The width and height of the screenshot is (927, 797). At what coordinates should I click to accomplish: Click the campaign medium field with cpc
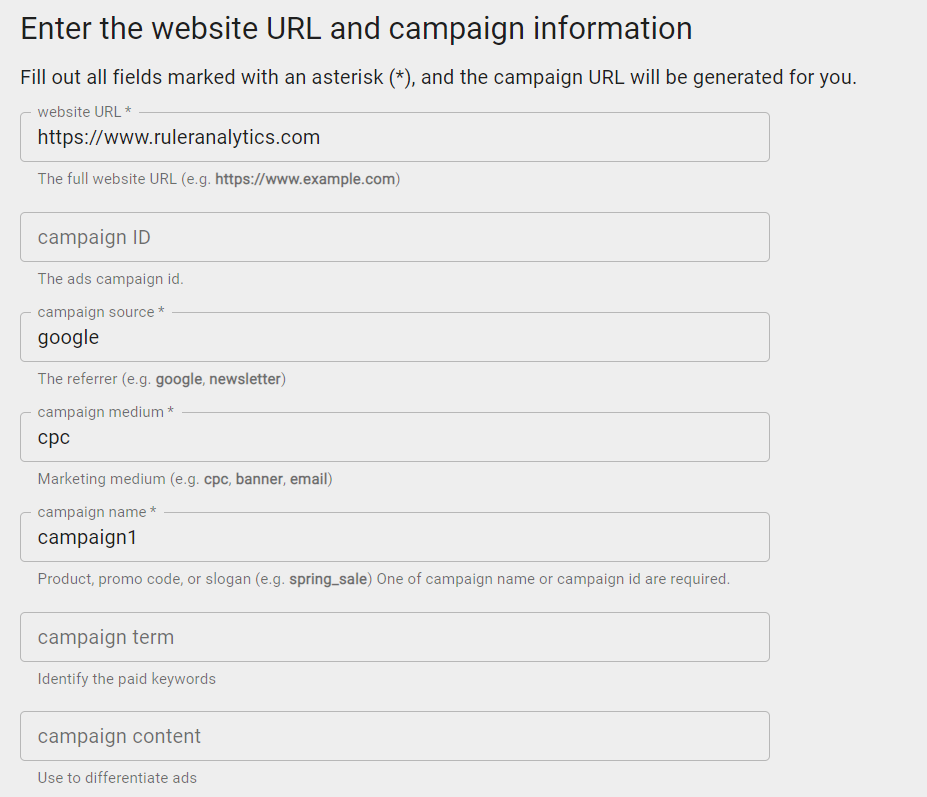(394, 438)
